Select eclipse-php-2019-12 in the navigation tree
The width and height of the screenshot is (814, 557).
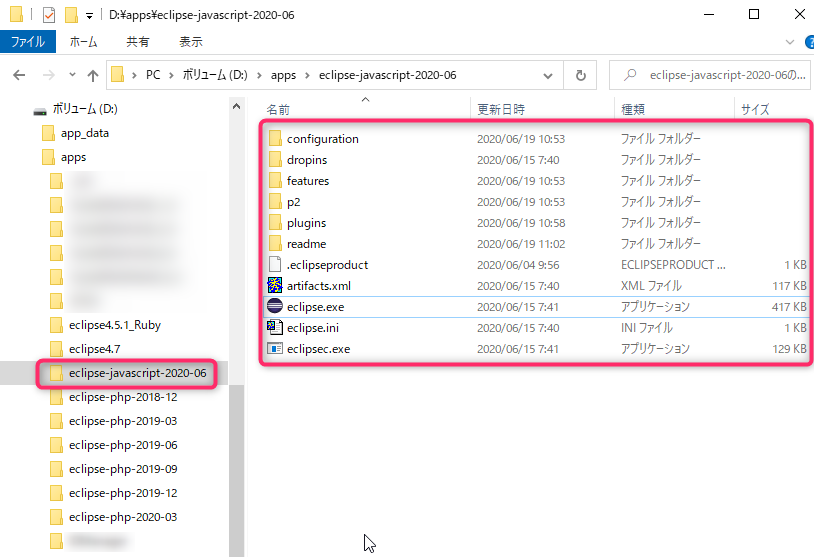pos(123,493)
